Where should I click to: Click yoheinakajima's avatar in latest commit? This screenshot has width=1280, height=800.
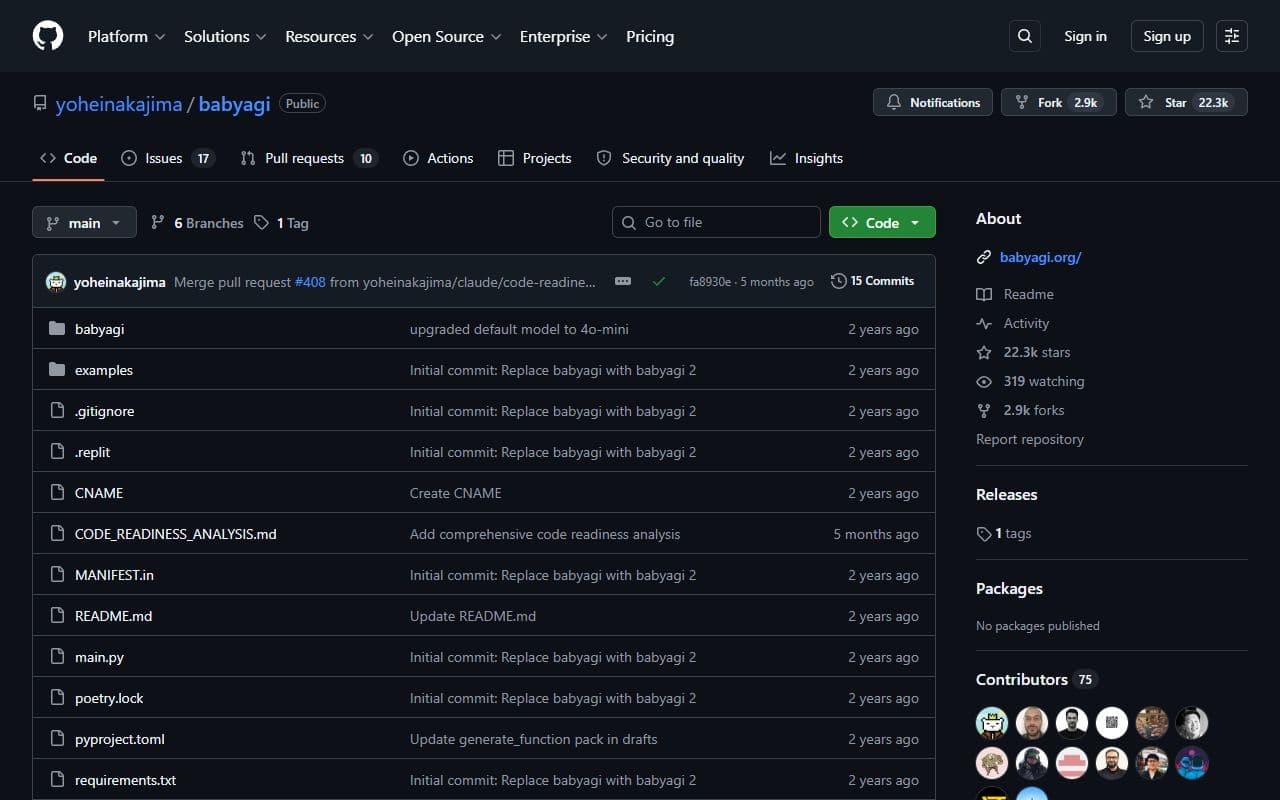pyautogui.click(x=56, y=282)
